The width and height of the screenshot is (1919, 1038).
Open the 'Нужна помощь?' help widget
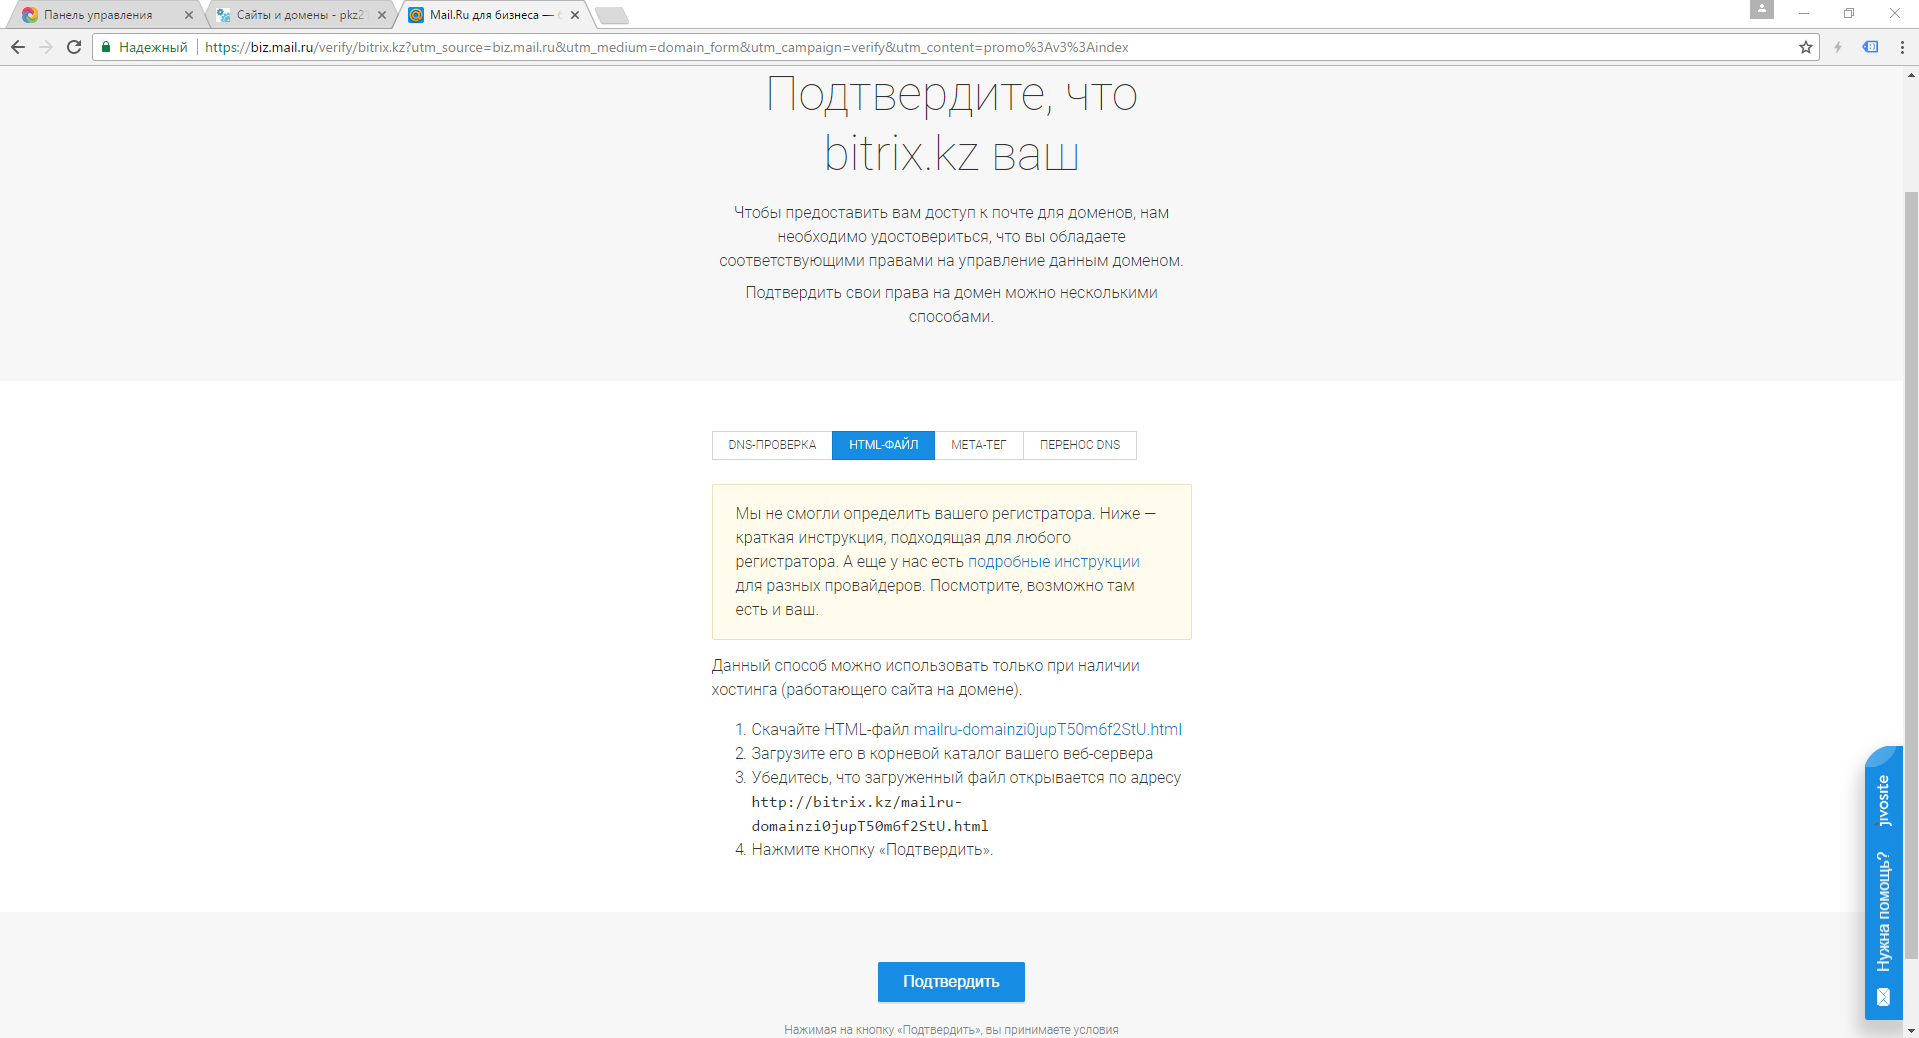[1884, 884]
